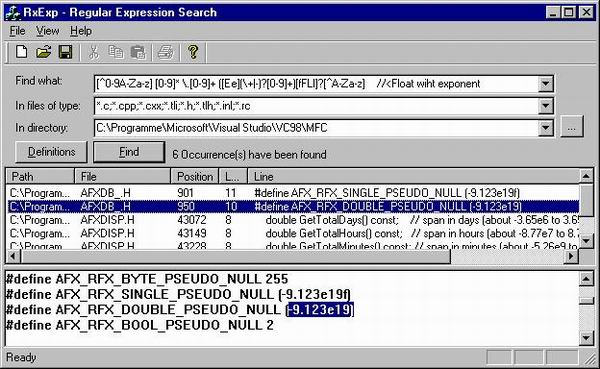Click the AFX_RFX_BOOL_PSEUDO_NULL 2 line
The width and height of the screenshot is (600, 369).
(x=140, y=325)
